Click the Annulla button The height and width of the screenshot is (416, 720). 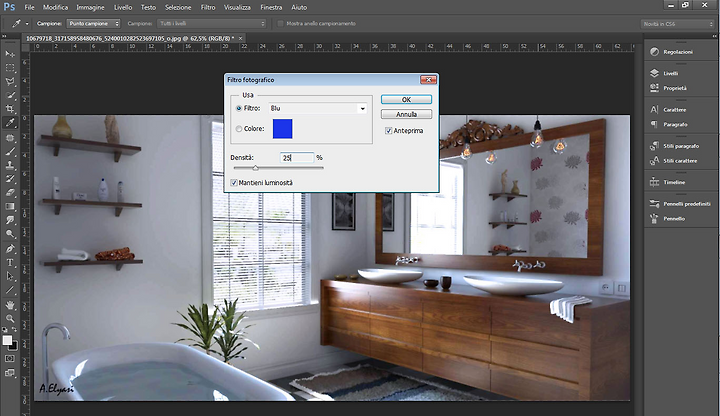pyautogui.click(x=406, y=114)
